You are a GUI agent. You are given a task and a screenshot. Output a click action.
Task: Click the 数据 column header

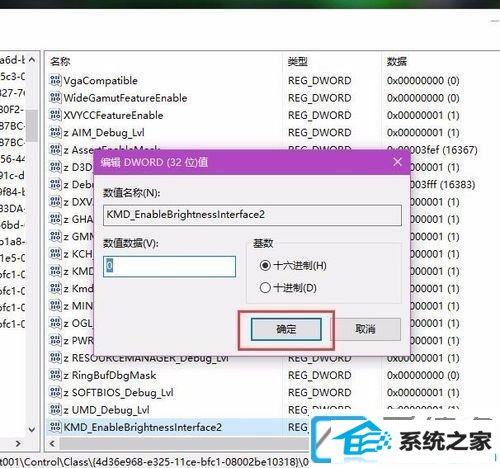tap(397, 61)
